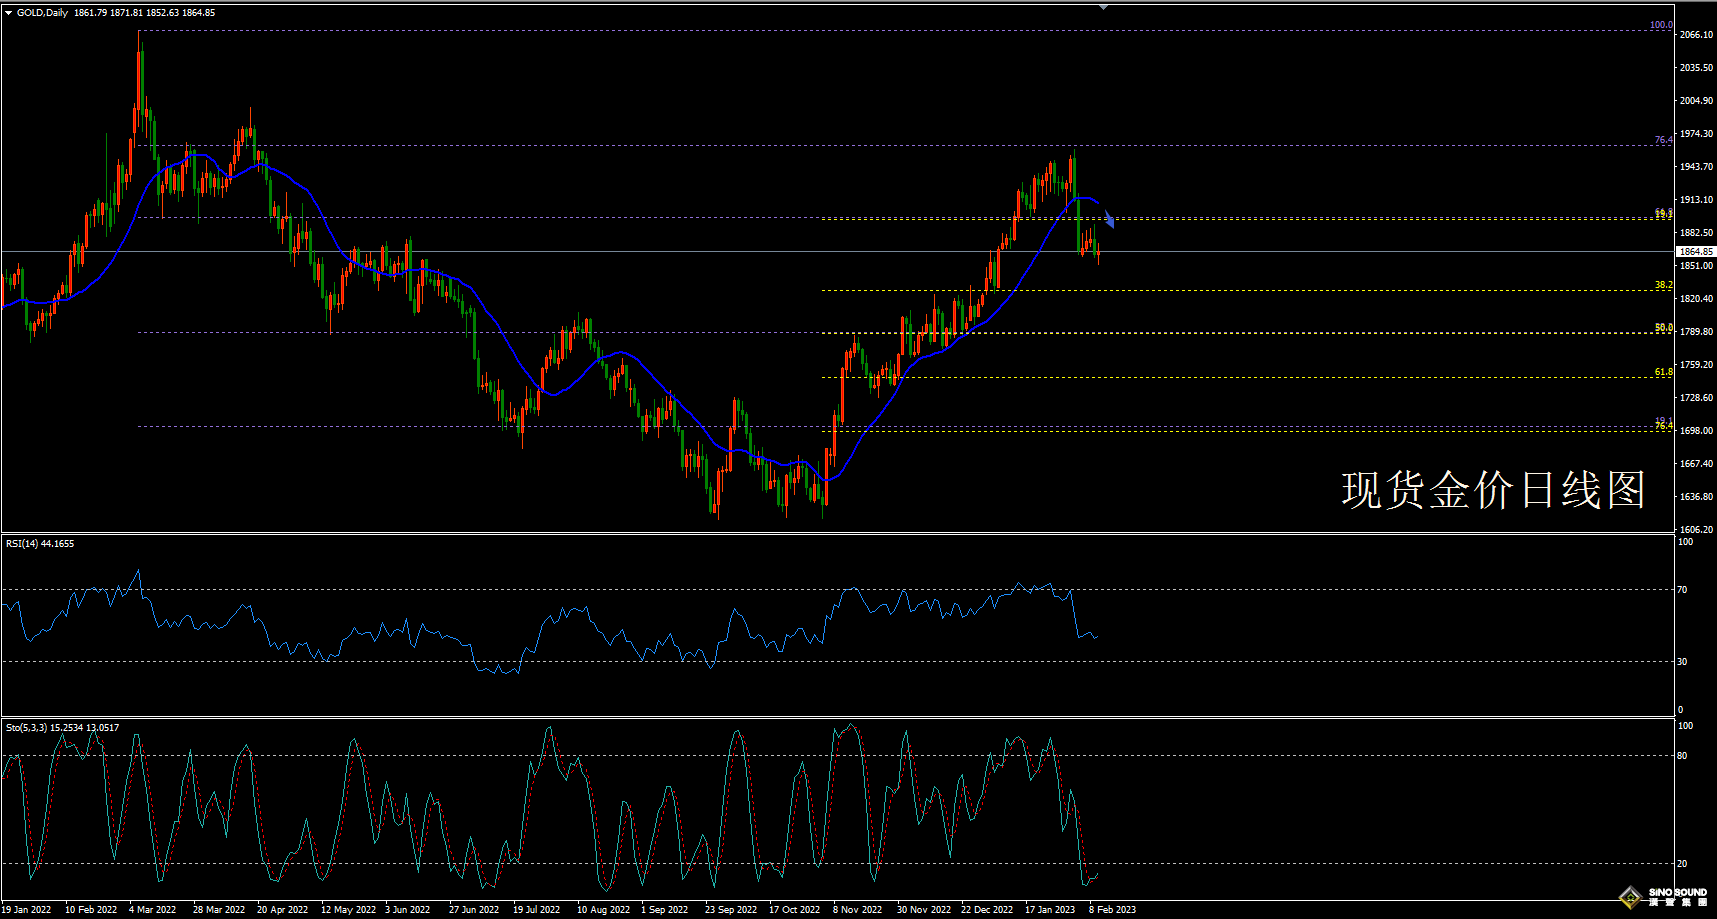Viewport: 1717px width, 919px height.
Task: Click the 2066.10 price scale value
Action: click(1696, 35)
